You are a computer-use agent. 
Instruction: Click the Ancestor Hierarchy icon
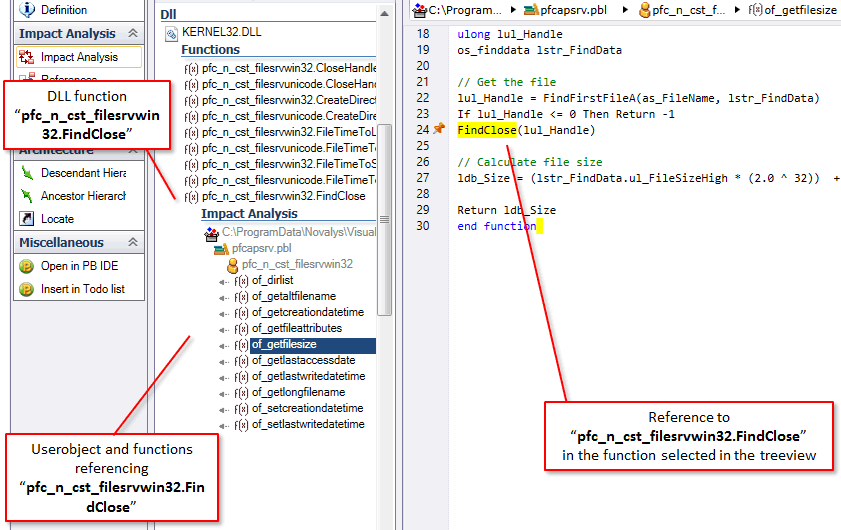(x=28, y=196)
